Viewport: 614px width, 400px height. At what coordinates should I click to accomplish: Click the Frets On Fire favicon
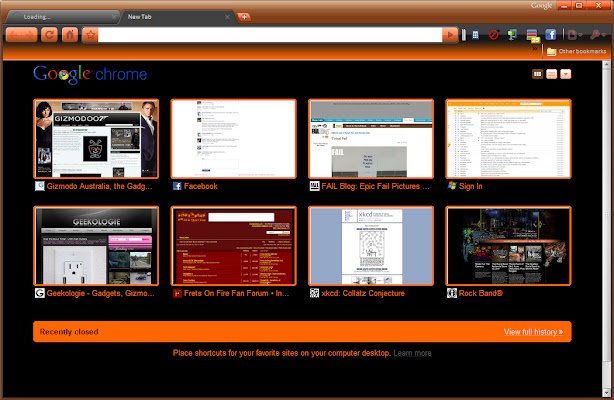coord(177,293)
